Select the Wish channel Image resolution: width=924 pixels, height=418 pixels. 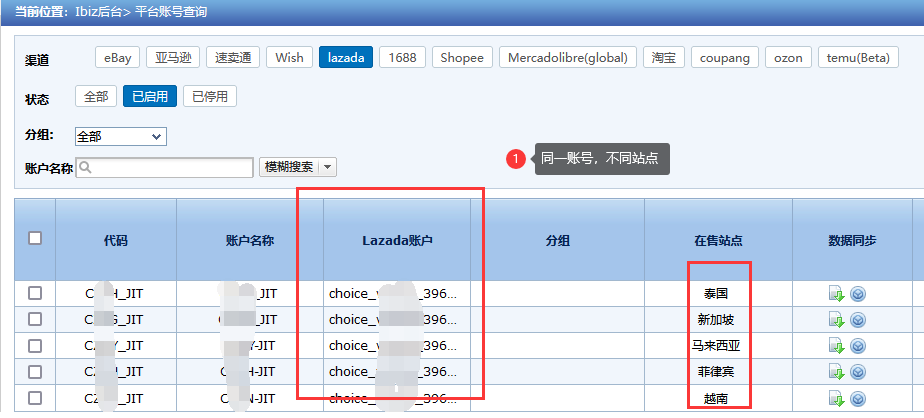click(x=289, y=57)
